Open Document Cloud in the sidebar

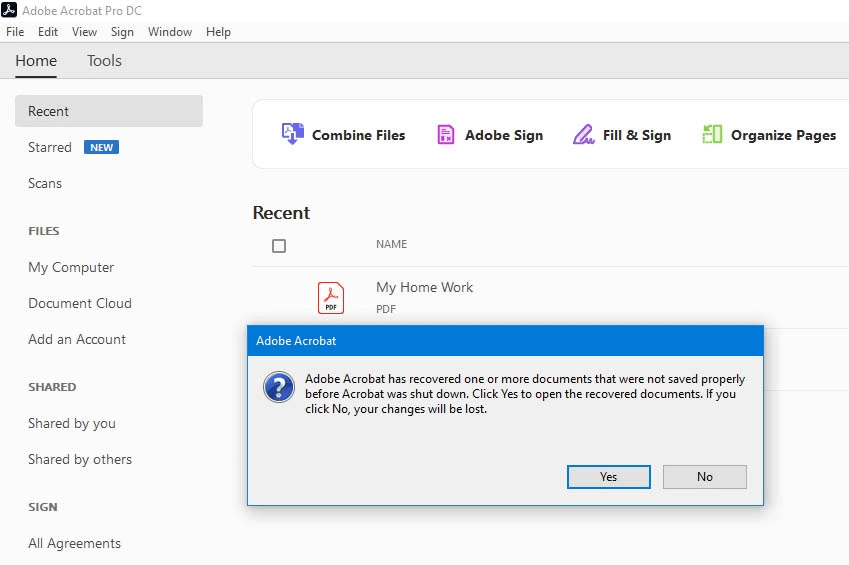(80, 303)
